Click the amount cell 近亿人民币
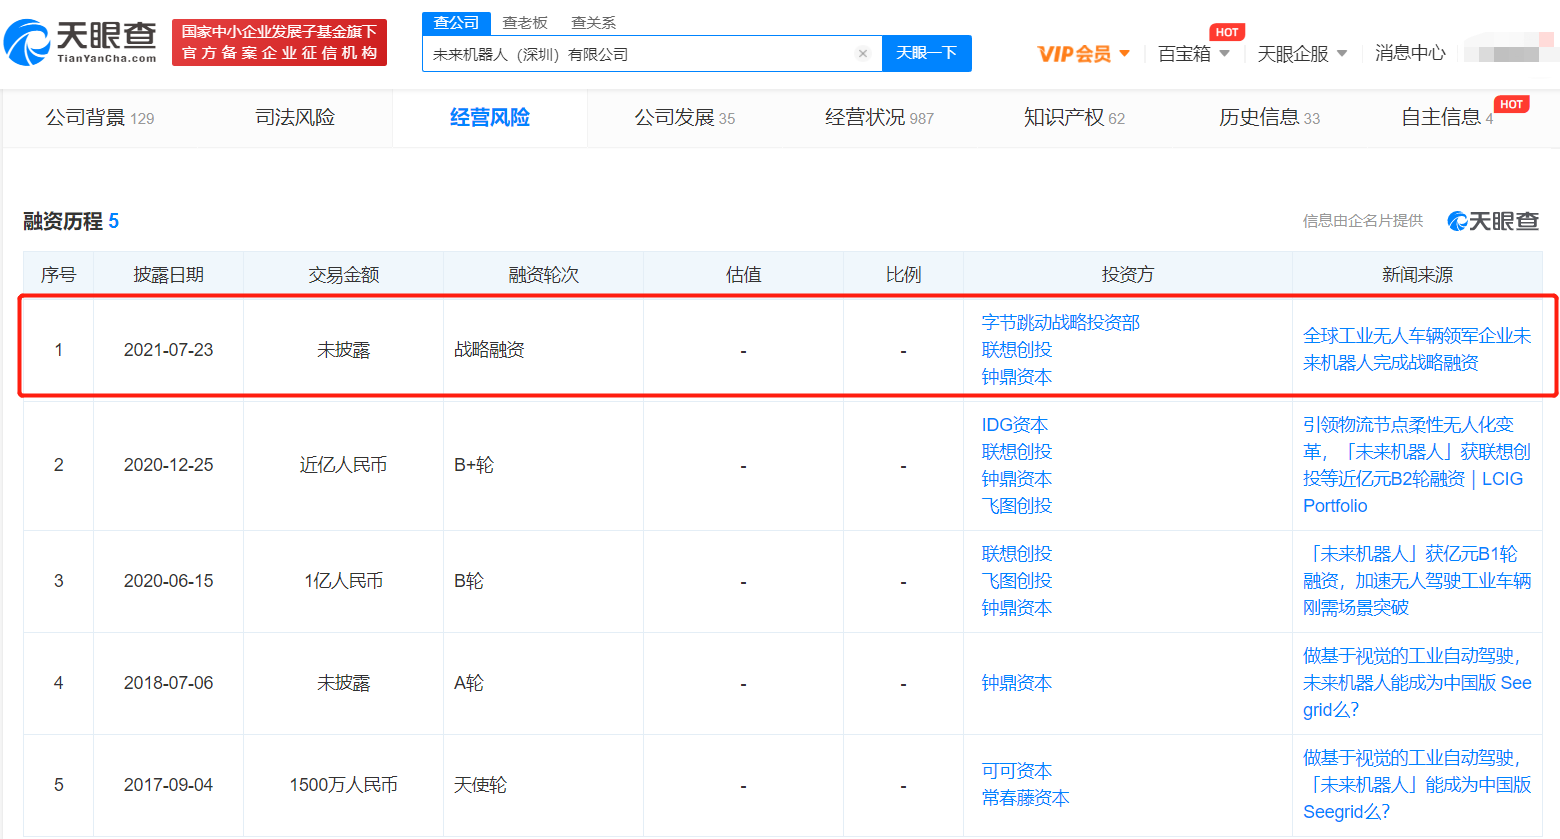The image size is (1560, 839). [x=344, y=465]
